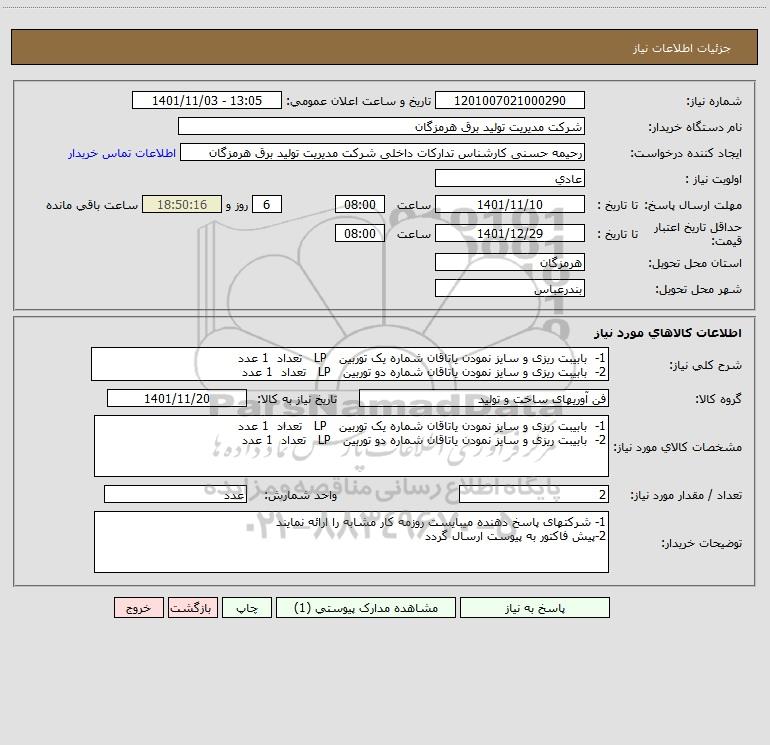This screenshot has height=745, width=770.
Task: Click the label ایجاد کننده درخواست
Action: [686, 154]
